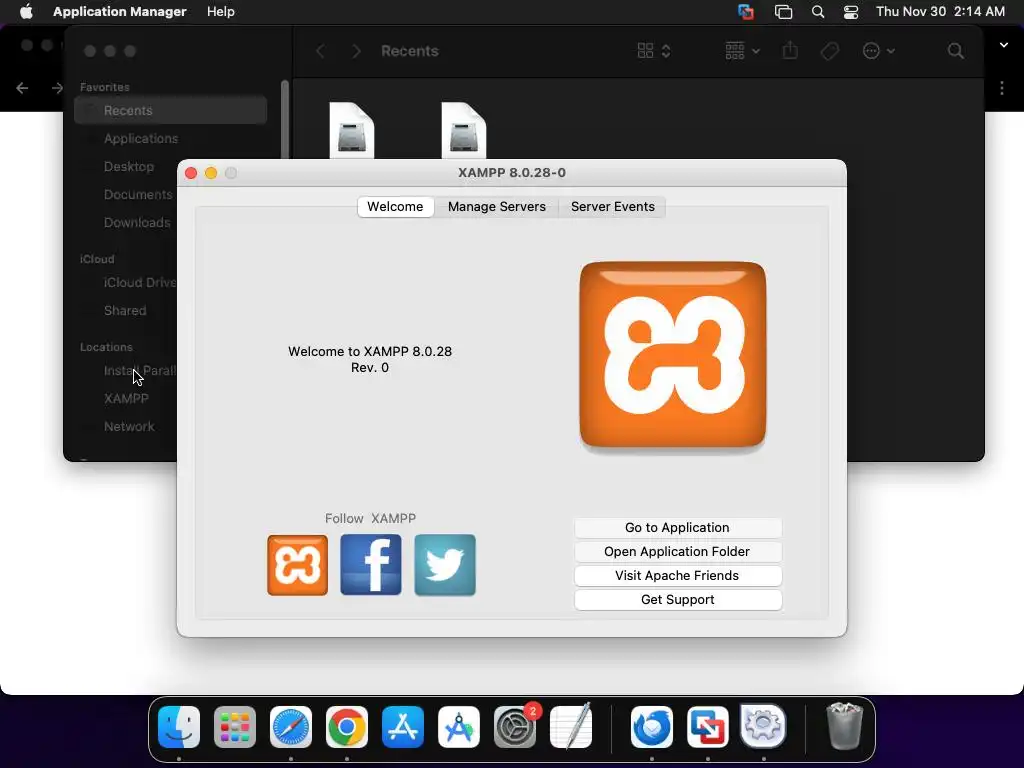Select Shared in Finder sidebar
The height and width of the screenshot is (768, 1024).
125,311
